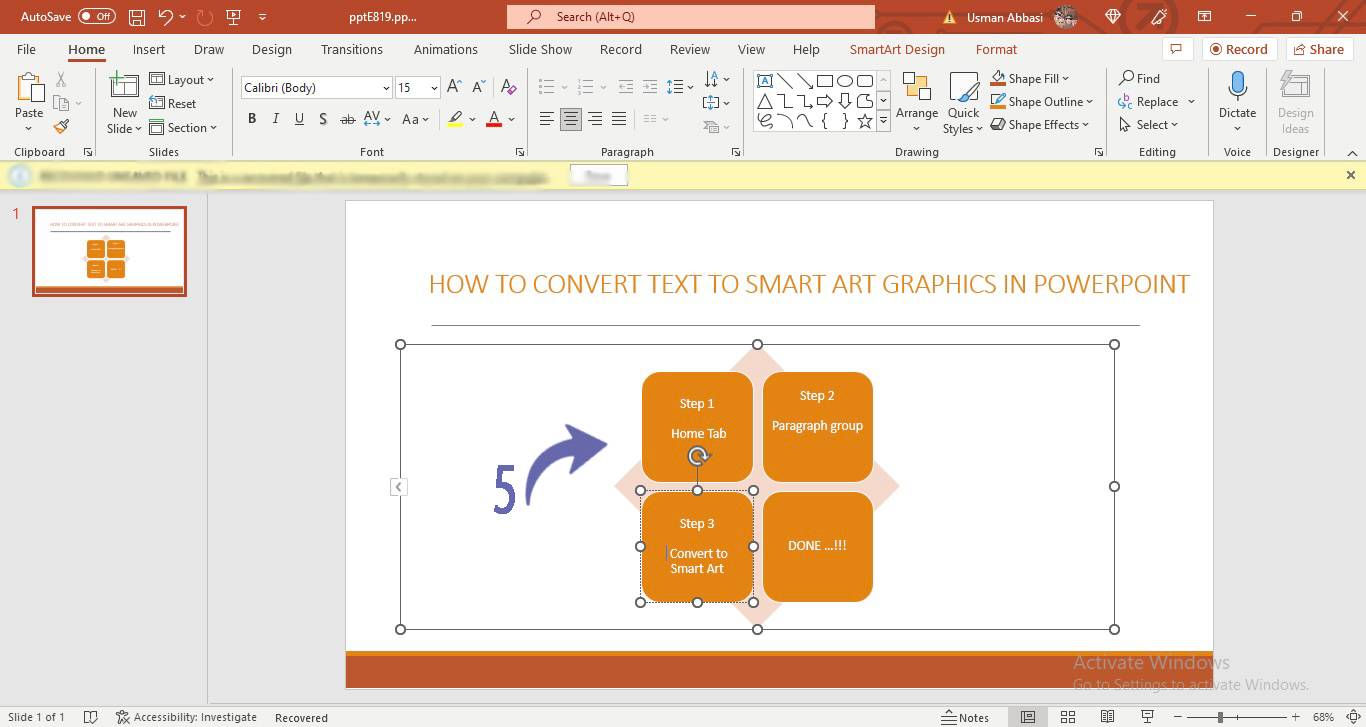
Task: Select the Format Painter brush
Action: [62, 127]
